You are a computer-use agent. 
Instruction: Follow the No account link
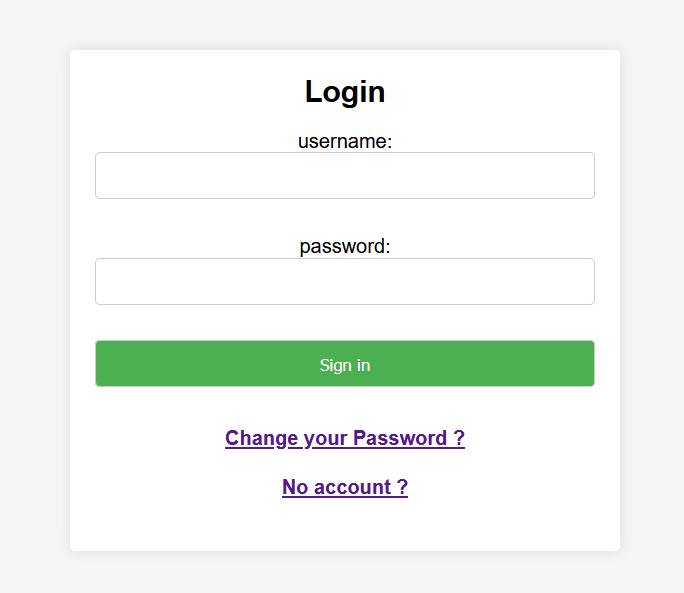[x=345, y=487]
